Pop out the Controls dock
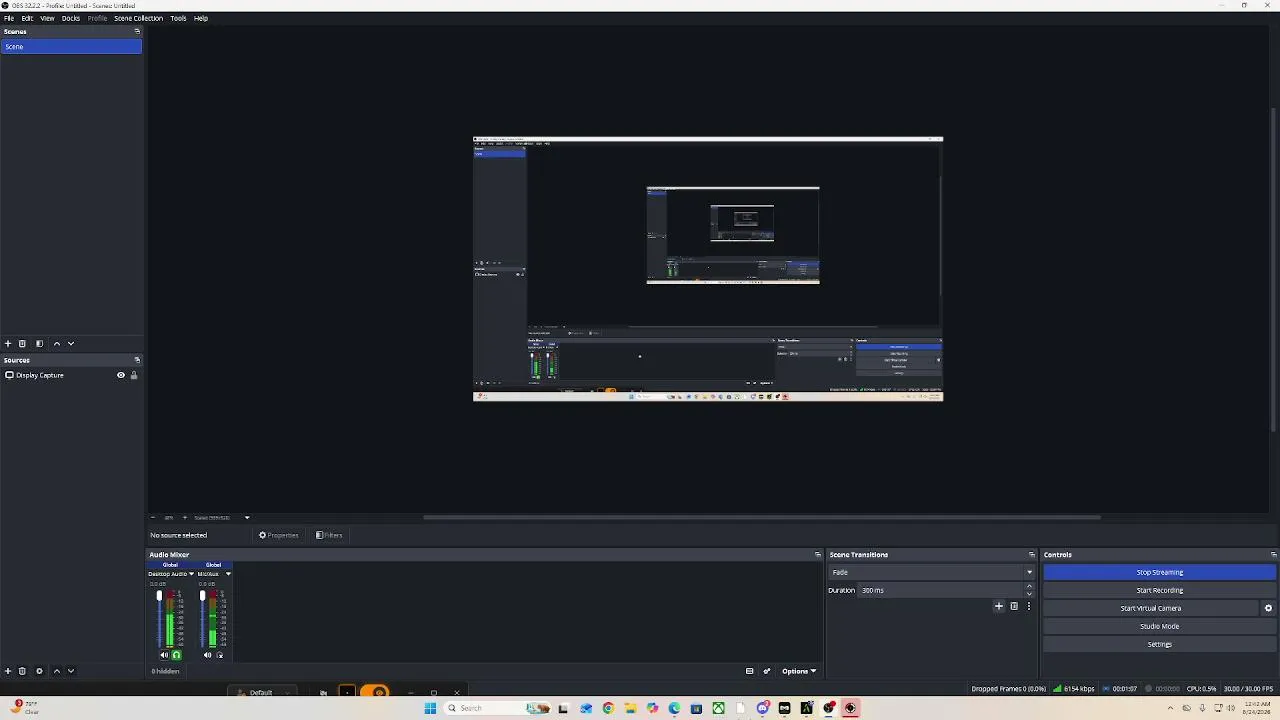This screenshot has width=1280, height=720. [x=1273, y=555]
